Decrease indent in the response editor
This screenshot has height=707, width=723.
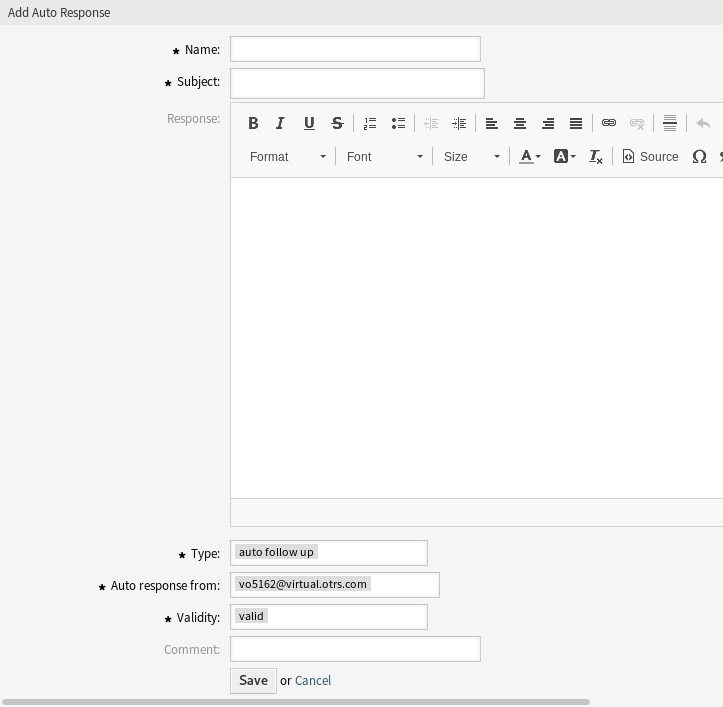[x=431, y=123]
